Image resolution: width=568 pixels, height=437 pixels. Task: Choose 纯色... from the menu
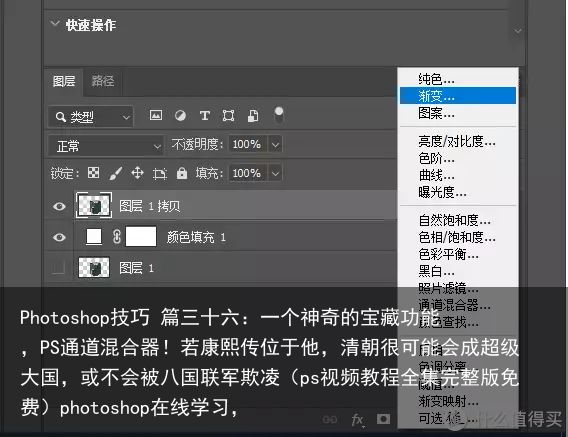(x=458, y=79)
